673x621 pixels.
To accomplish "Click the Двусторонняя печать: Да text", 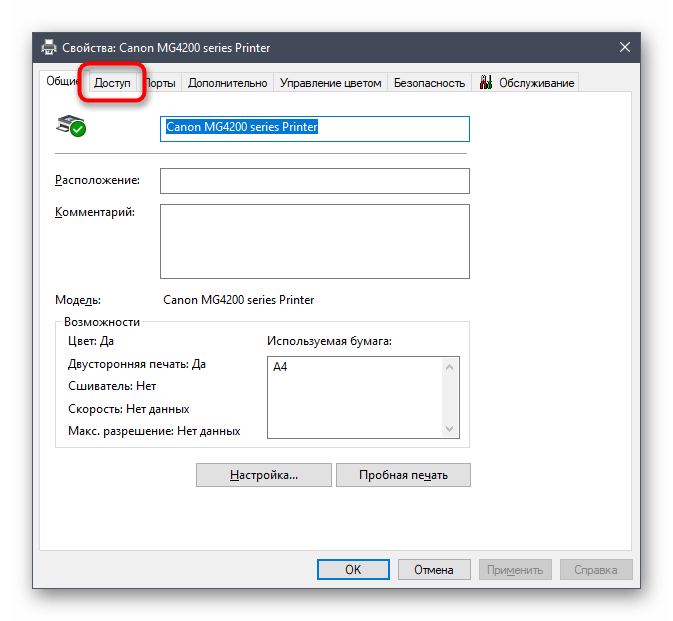I will coord(137,364).
